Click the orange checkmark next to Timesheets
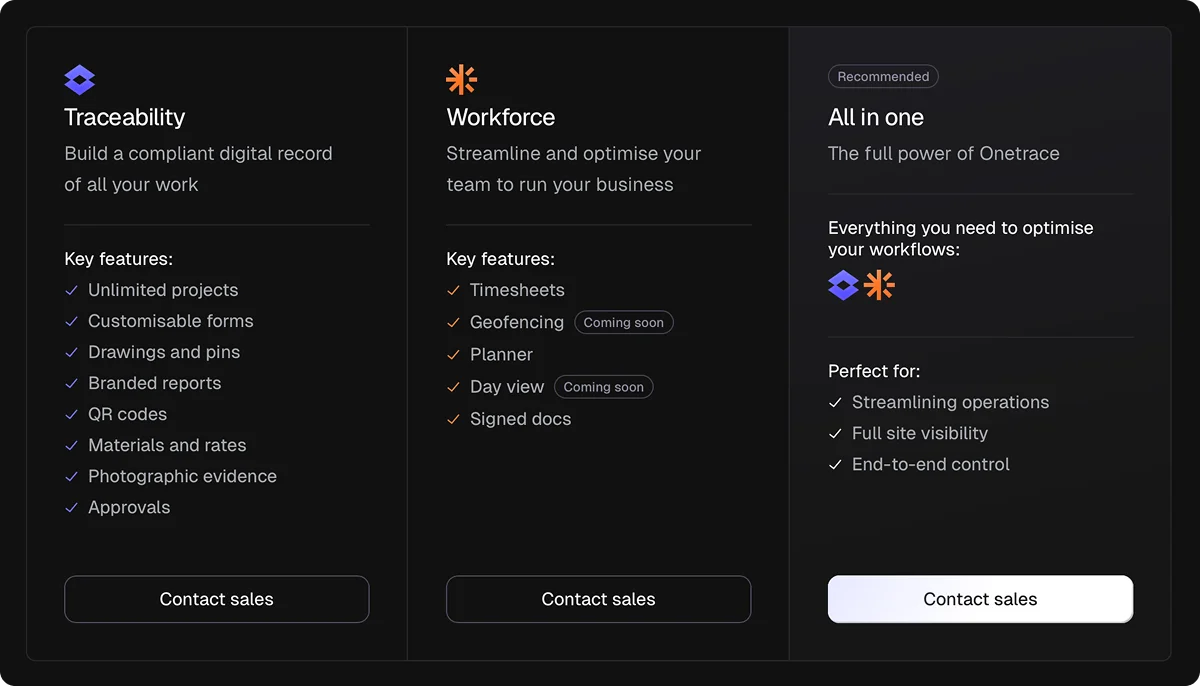Image resolution: width=1200 pixels, height=686 pixels. pos(453,290)
